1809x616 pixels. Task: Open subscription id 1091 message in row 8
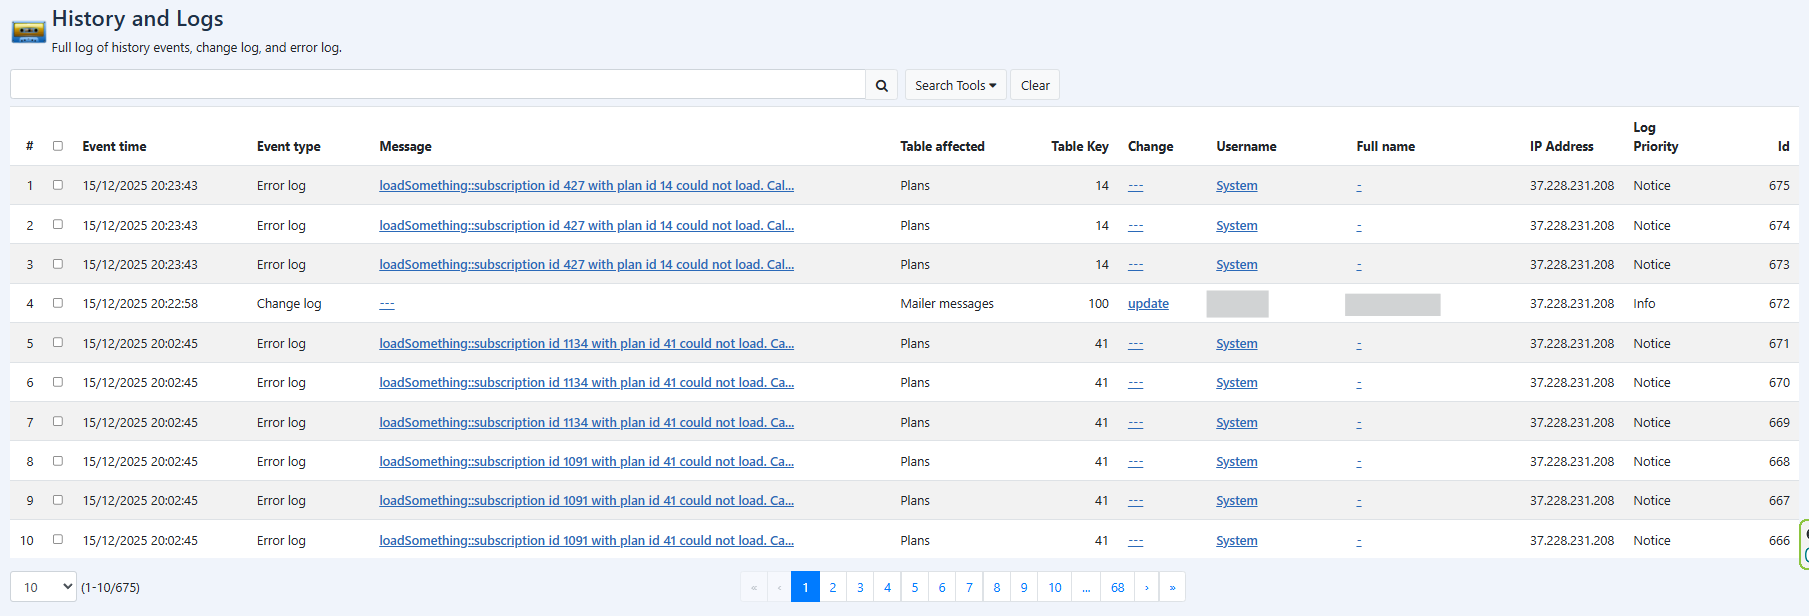586,462
